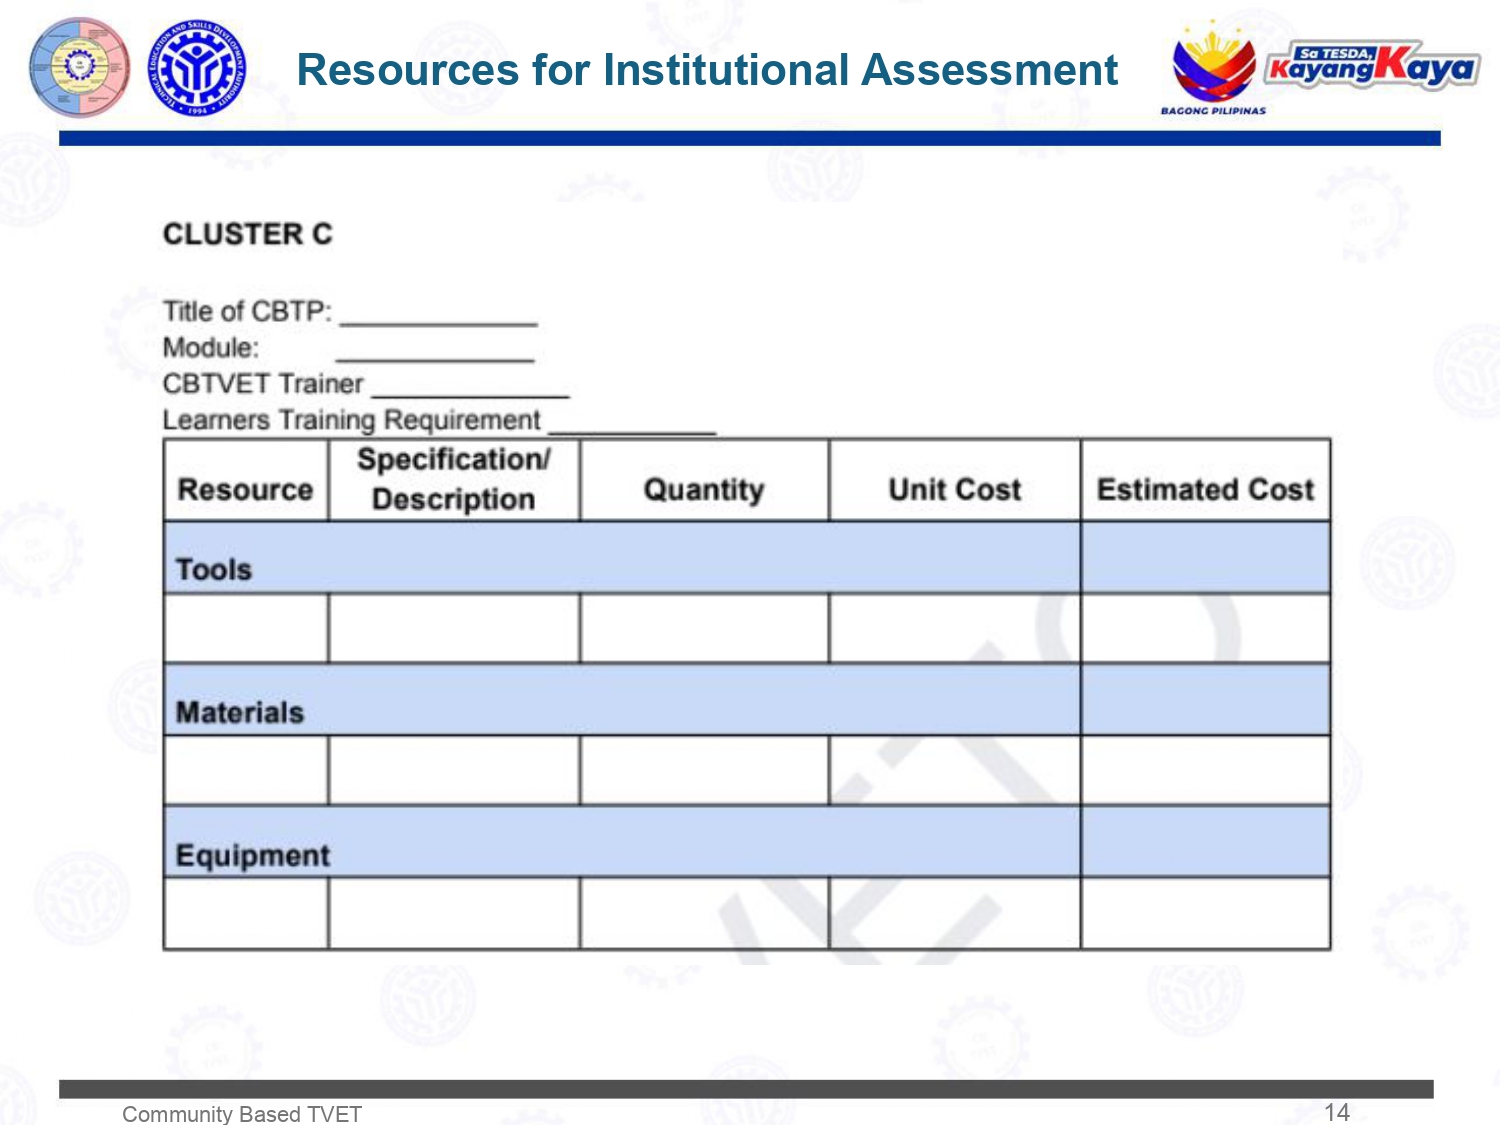Click the 'Materials' section row label
This screenshot has width=1500, height=1125.
pos(240,712)
